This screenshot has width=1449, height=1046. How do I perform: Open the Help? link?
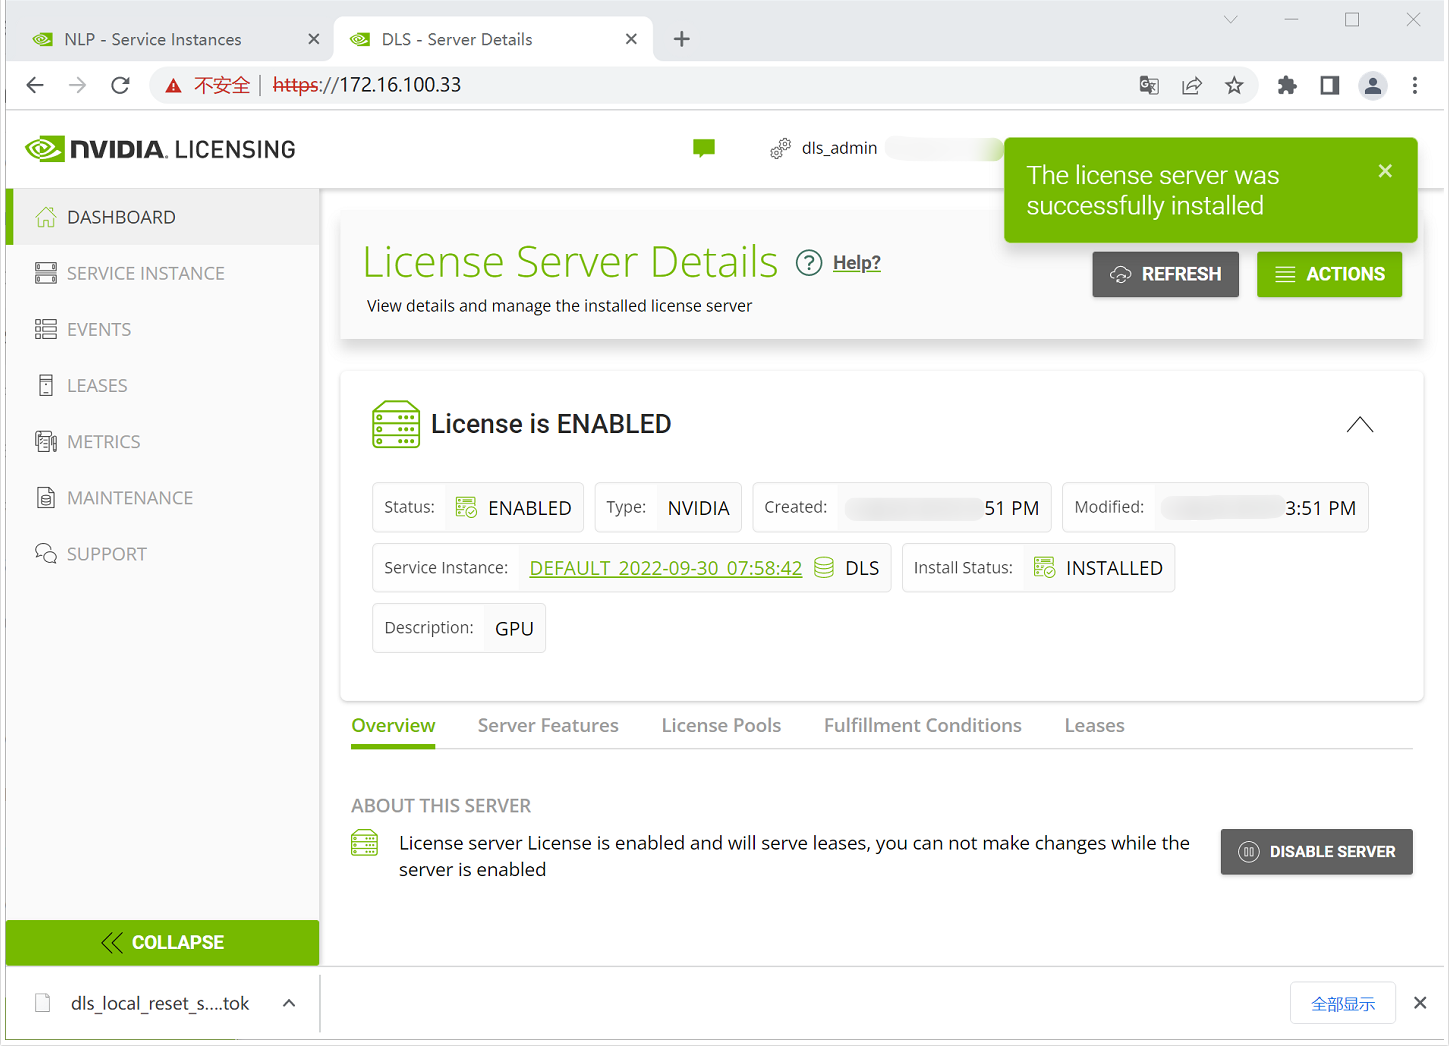[x=856, y=262]
